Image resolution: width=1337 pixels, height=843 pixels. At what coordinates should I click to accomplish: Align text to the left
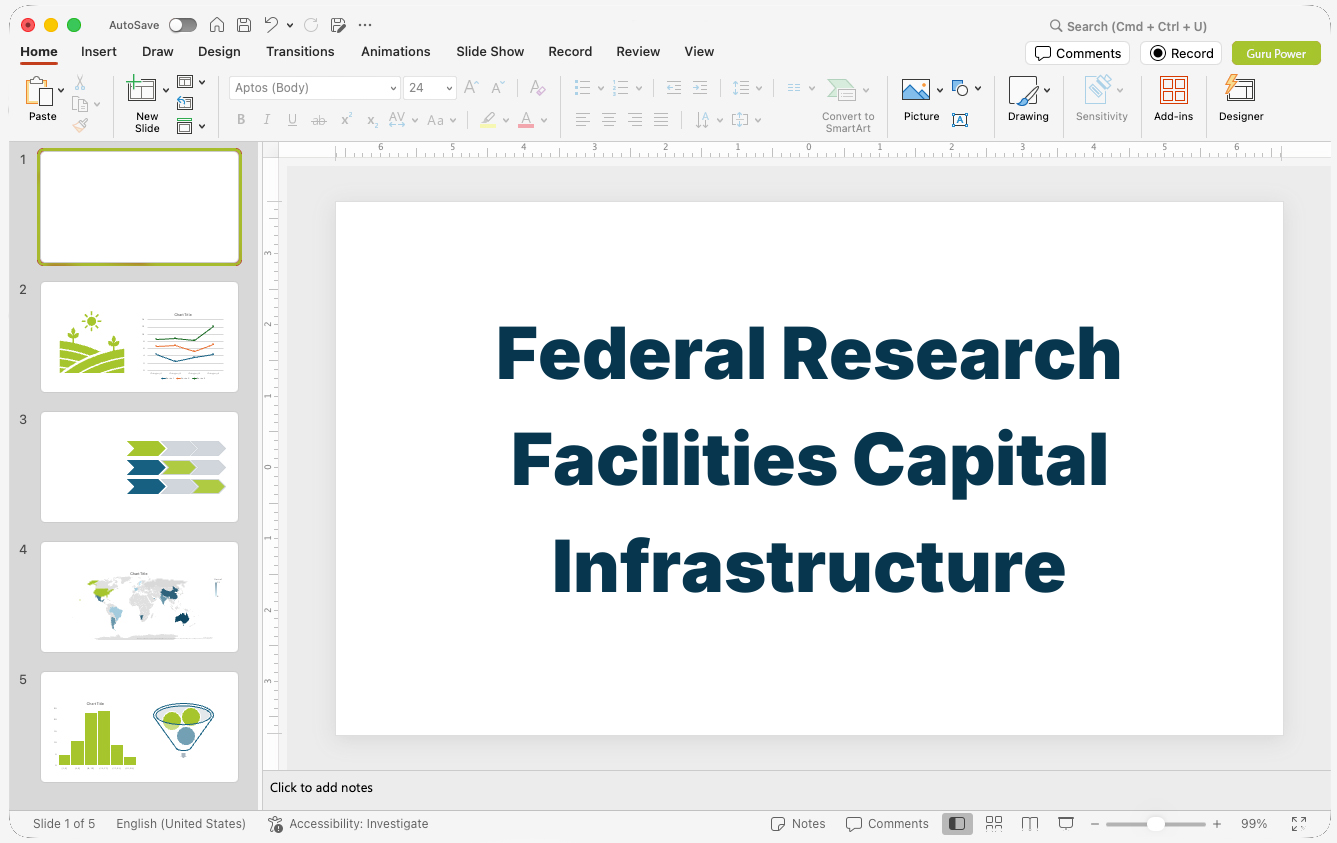coord(583,120)
